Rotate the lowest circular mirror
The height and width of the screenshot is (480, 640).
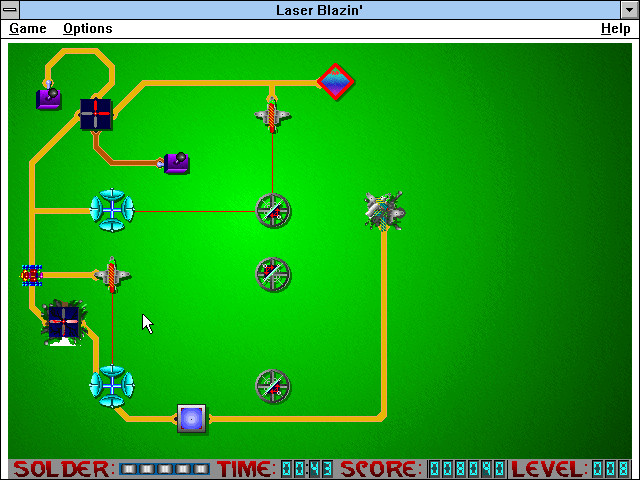point(273,387)
